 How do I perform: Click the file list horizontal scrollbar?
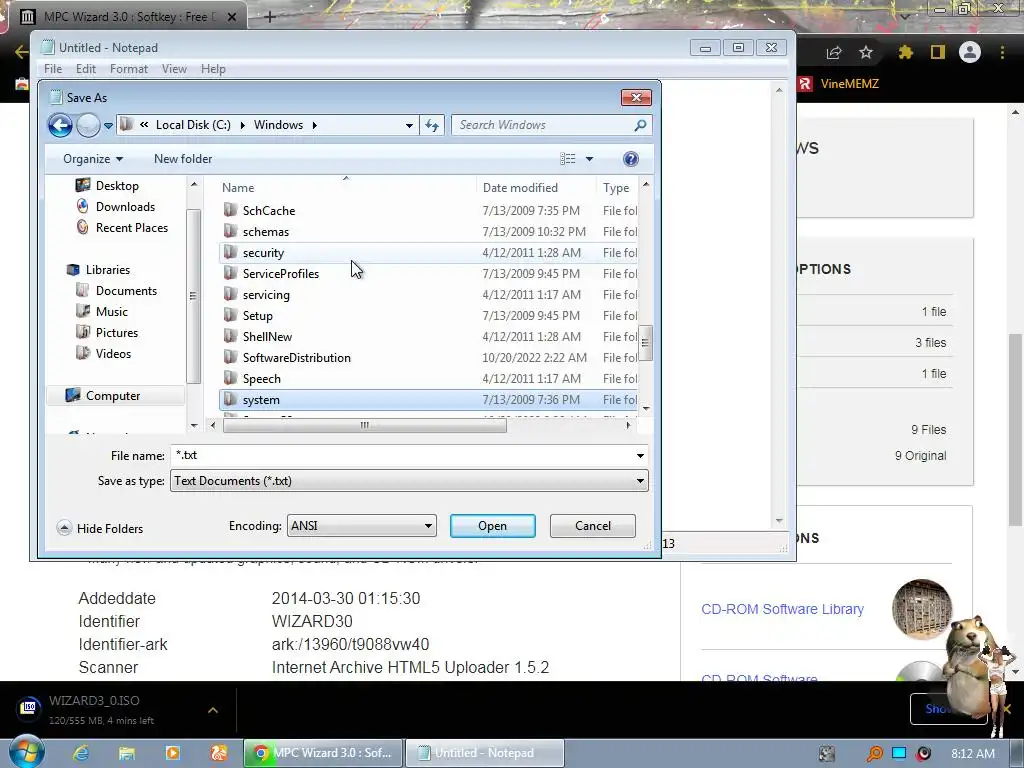pyautogui.click(x=364, y=425)
